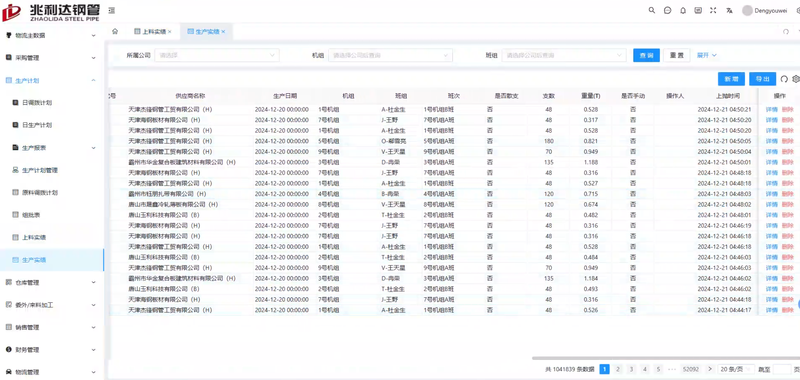This screenshot has height=380, width=800.
Task: Click the Zhaolida Steel Pipe logo
Action: pyautogui.click(x=51, y=12)
